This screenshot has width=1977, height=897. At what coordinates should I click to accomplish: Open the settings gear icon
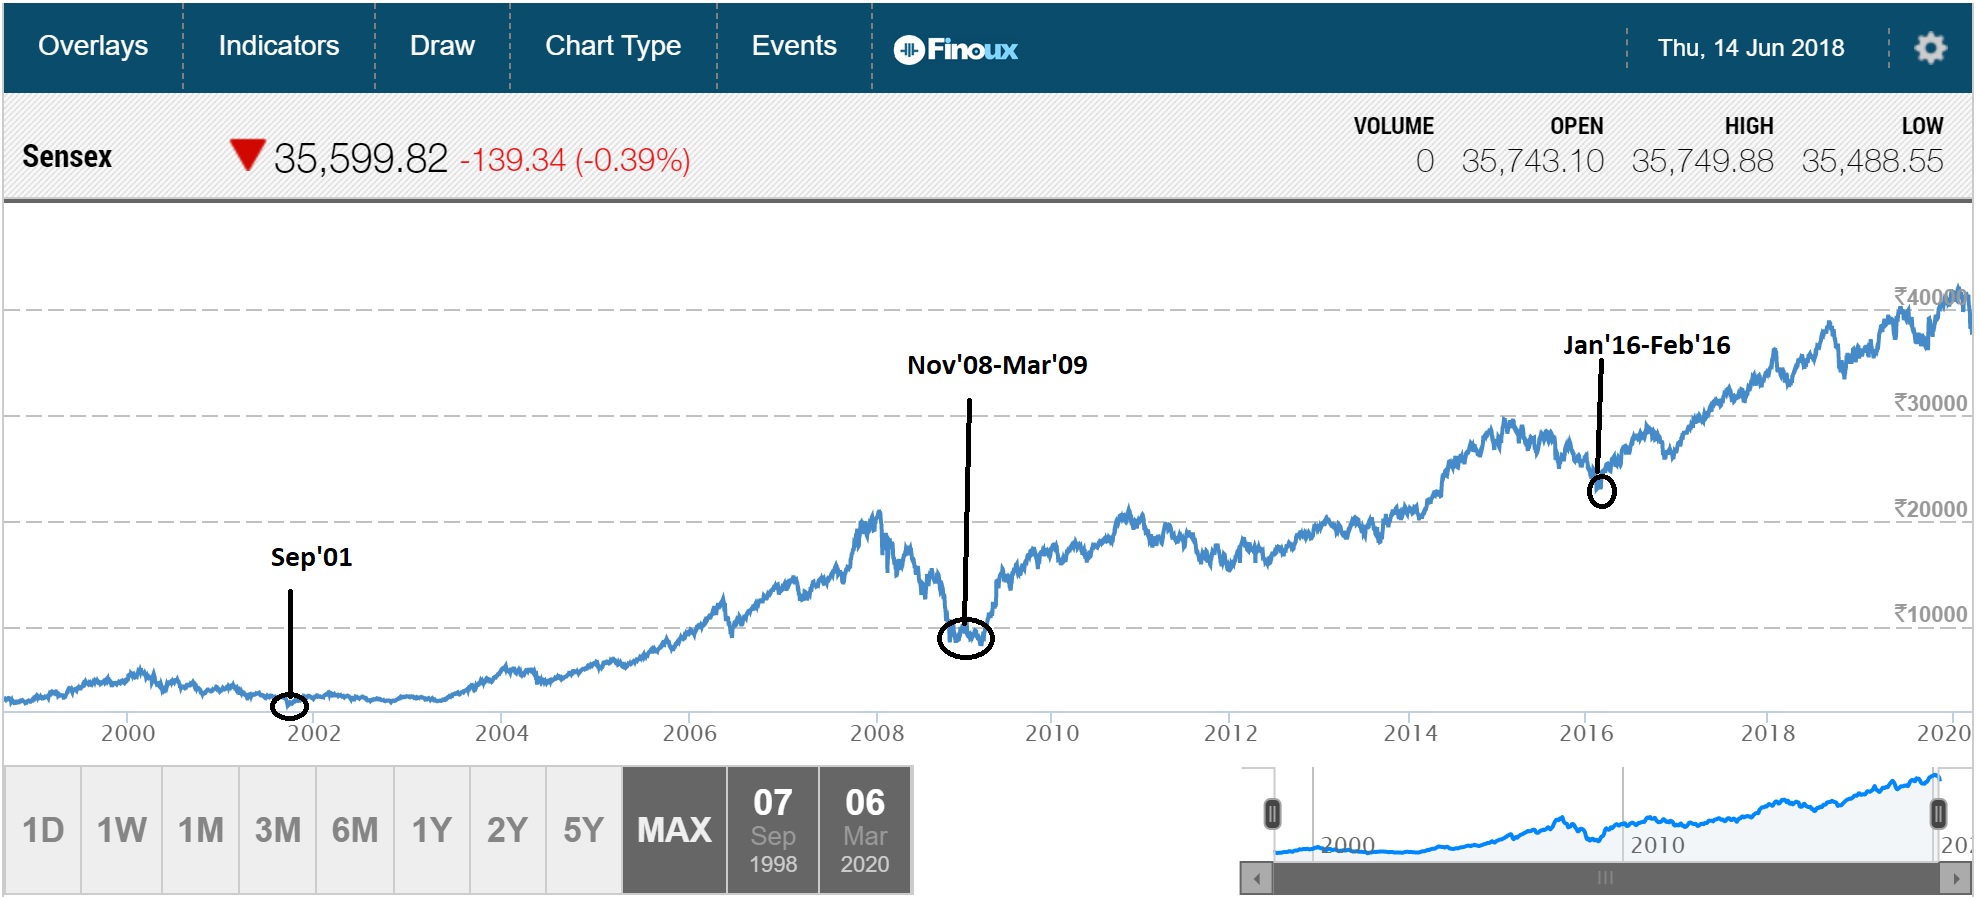coord(1930,48)
